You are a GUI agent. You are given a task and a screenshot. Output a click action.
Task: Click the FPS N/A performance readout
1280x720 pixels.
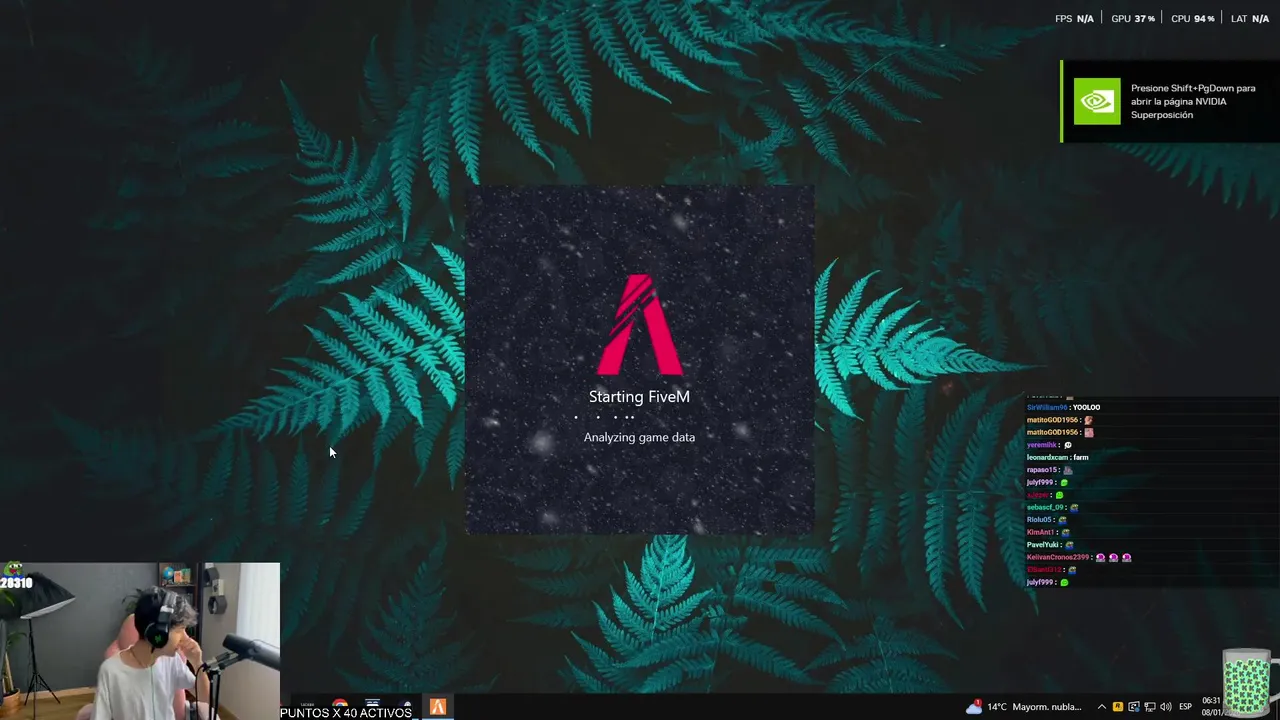[x=1074, y=19]
